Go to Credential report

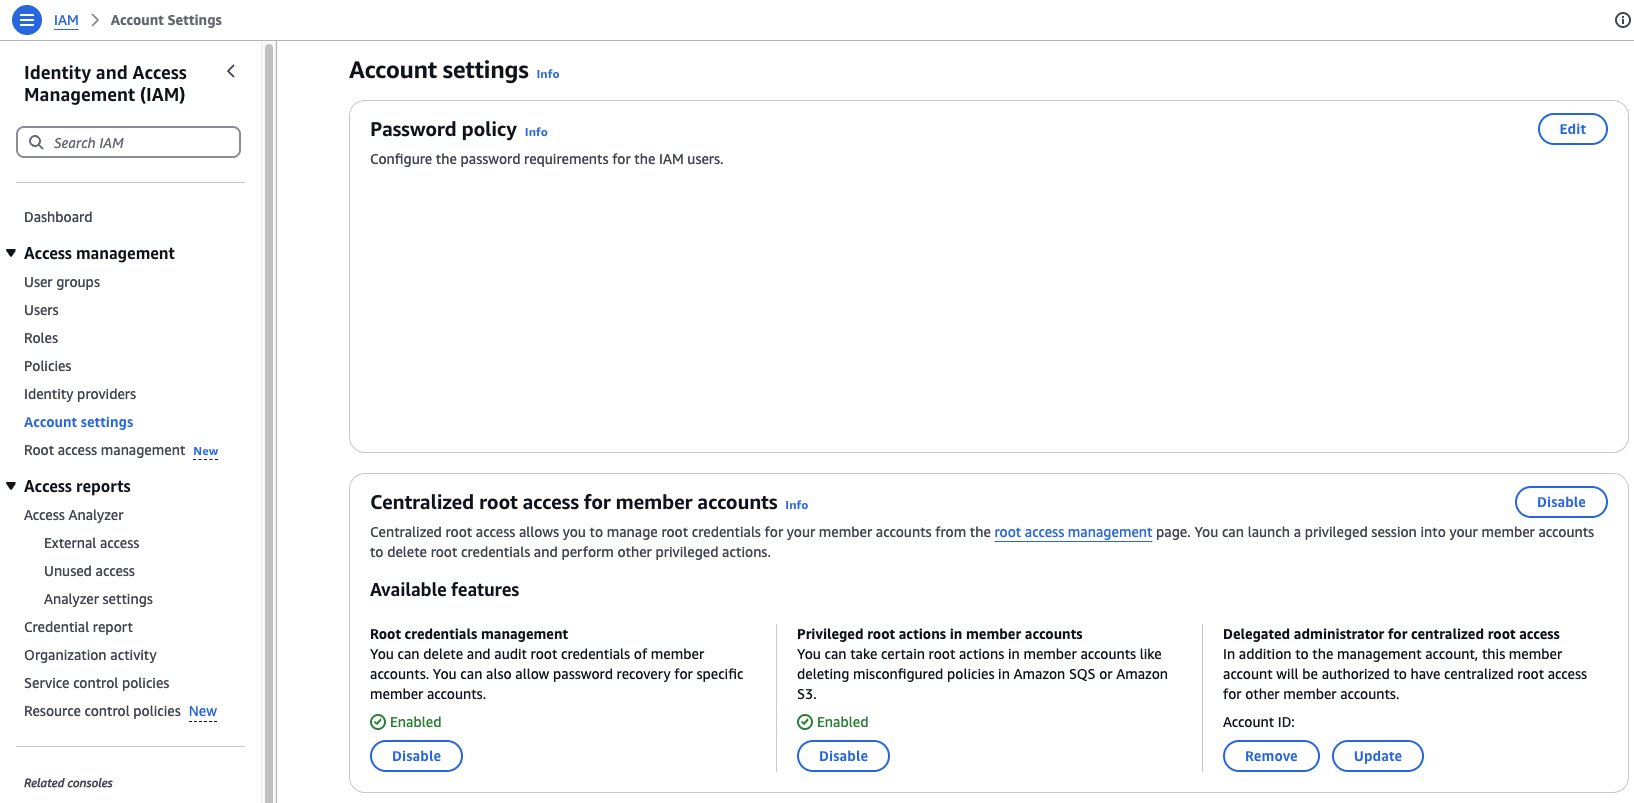(x=78, y=627)
